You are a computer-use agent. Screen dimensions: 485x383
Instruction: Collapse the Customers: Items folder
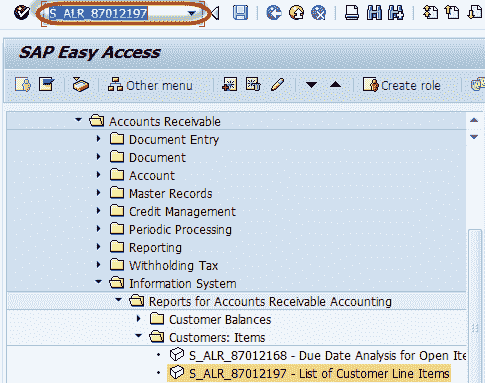coord(139,336)
